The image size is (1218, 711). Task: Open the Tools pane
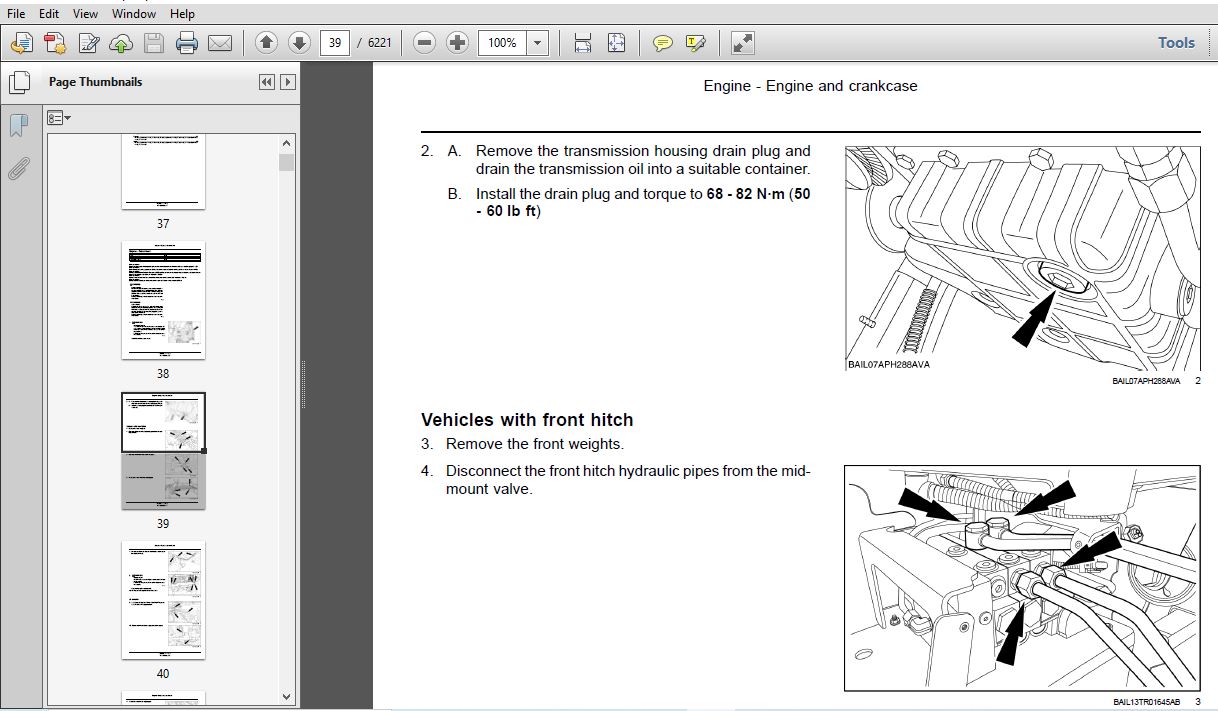pos(1176,43)
